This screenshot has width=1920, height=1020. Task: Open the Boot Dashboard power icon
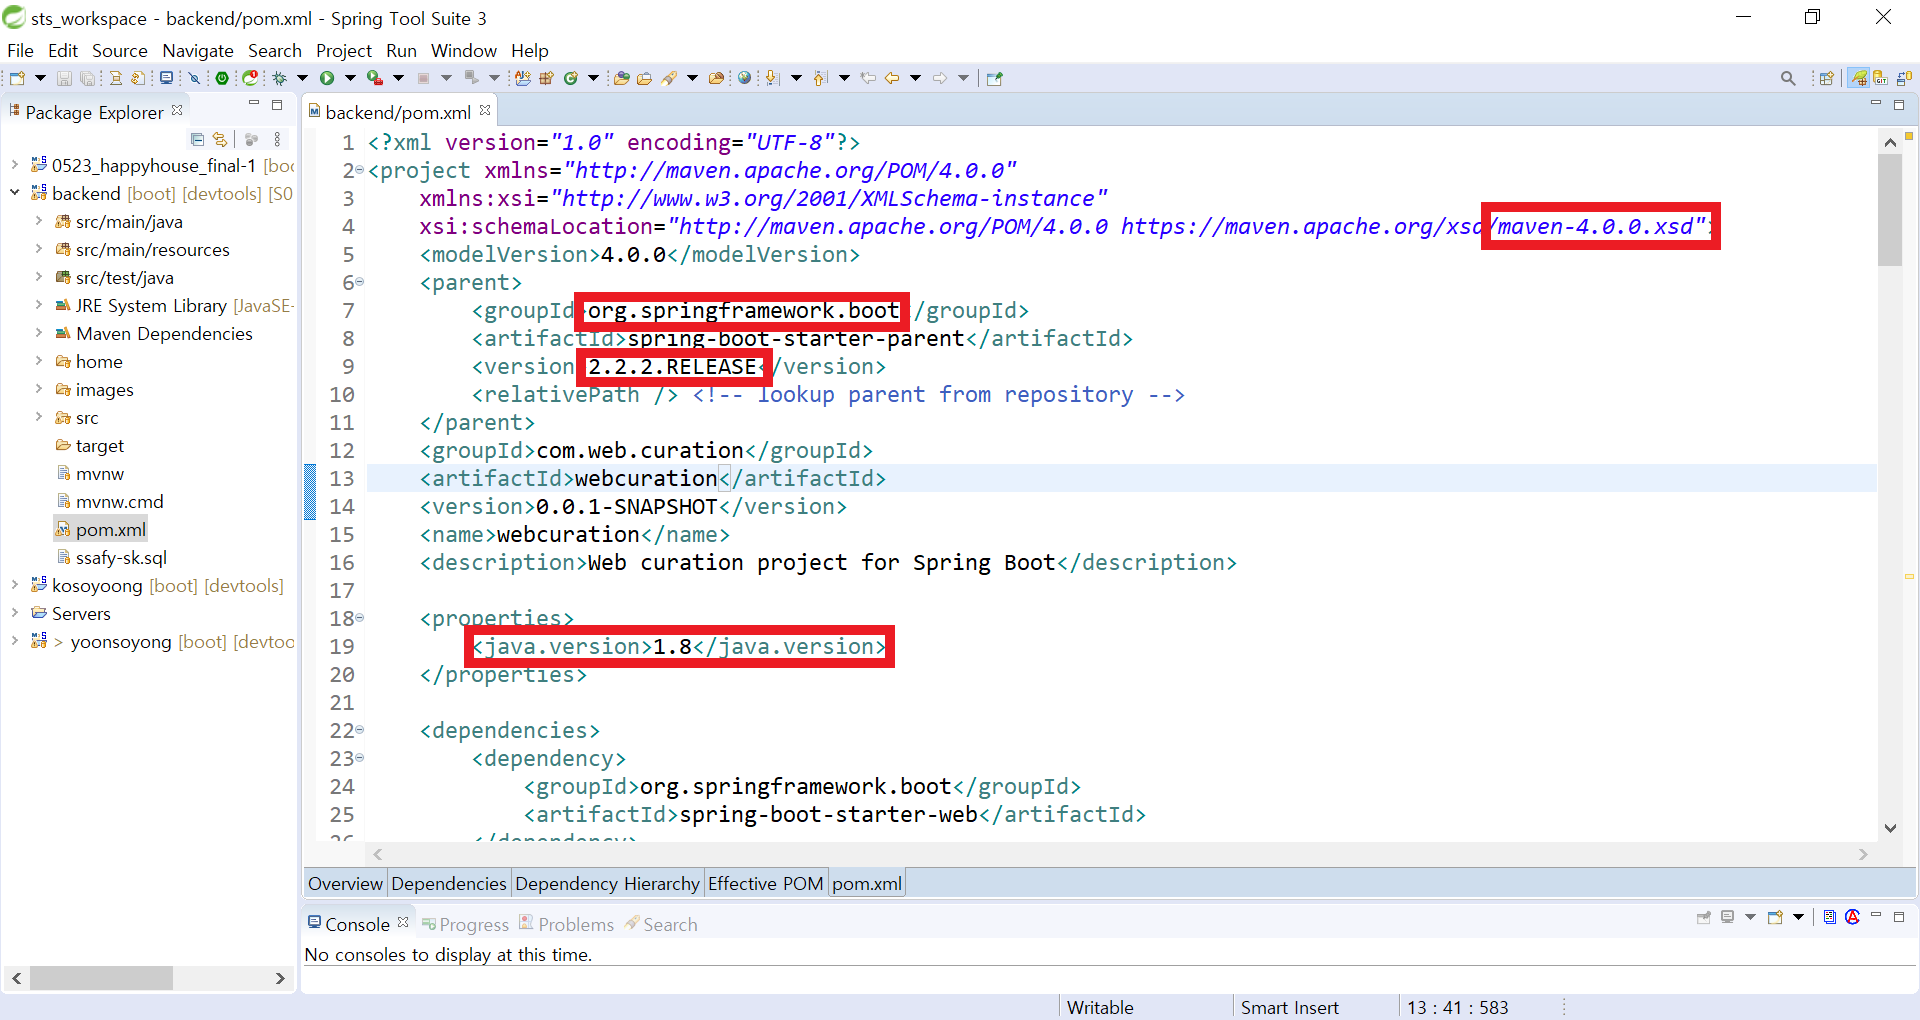[222, 78]
